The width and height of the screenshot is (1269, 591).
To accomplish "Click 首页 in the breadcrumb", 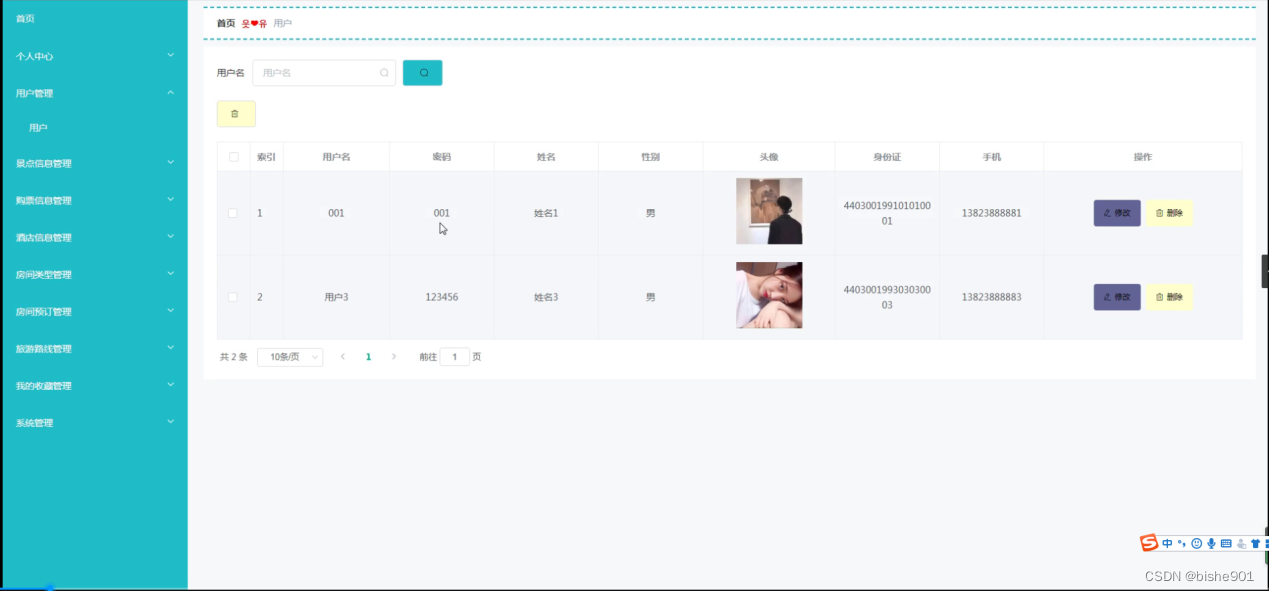I will pyautogui.click(x=226, y=23).
